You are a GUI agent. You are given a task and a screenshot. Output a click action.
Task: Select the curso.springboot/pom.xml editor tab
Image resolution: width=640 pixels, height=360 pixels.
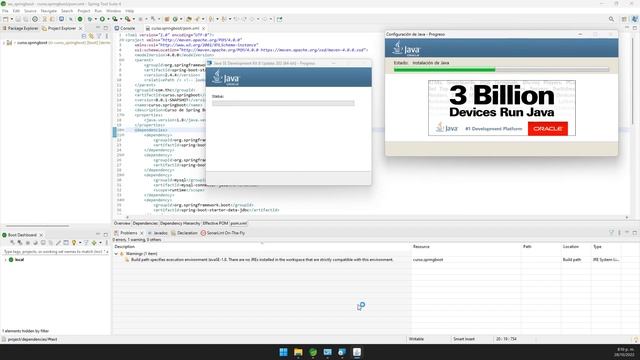(175, 28)
